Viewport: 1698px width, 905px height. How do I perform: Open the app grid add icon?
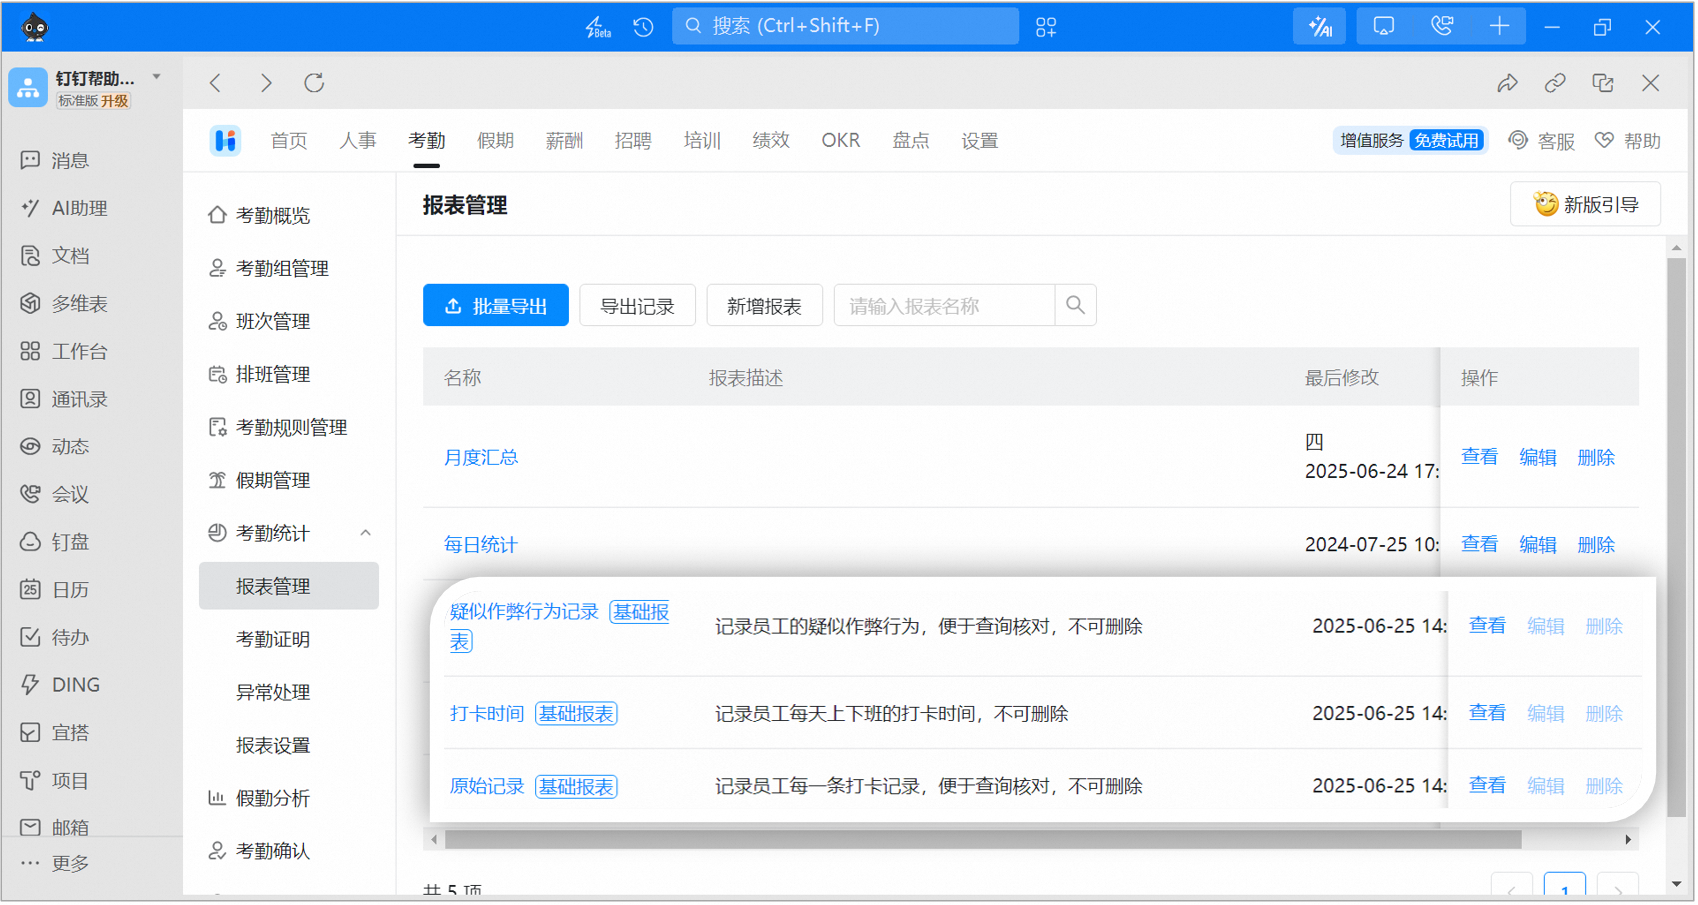pos(1046,27)
